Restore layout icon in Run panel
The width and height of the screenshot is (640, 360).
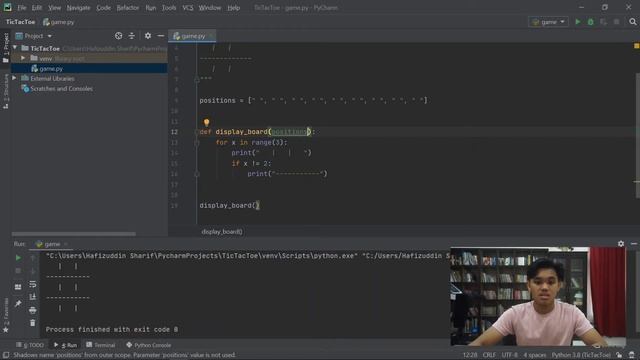tap(18, 287)
